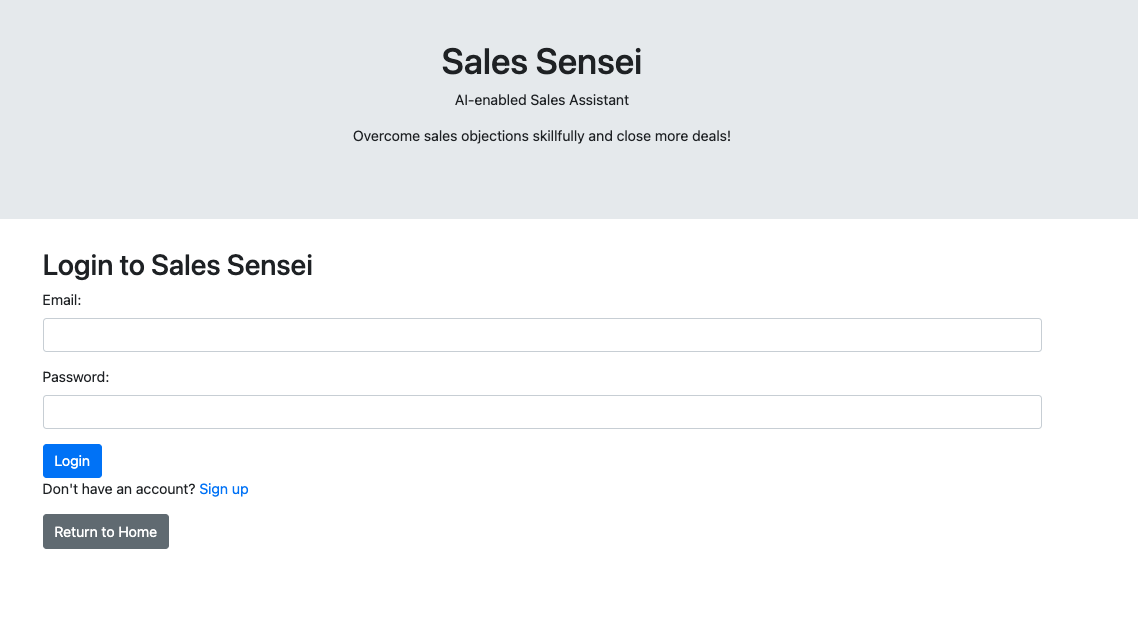Click the 'Overcome sales objections' tagline
Viewport: 1138px width, 625px height.
point(542,136)
